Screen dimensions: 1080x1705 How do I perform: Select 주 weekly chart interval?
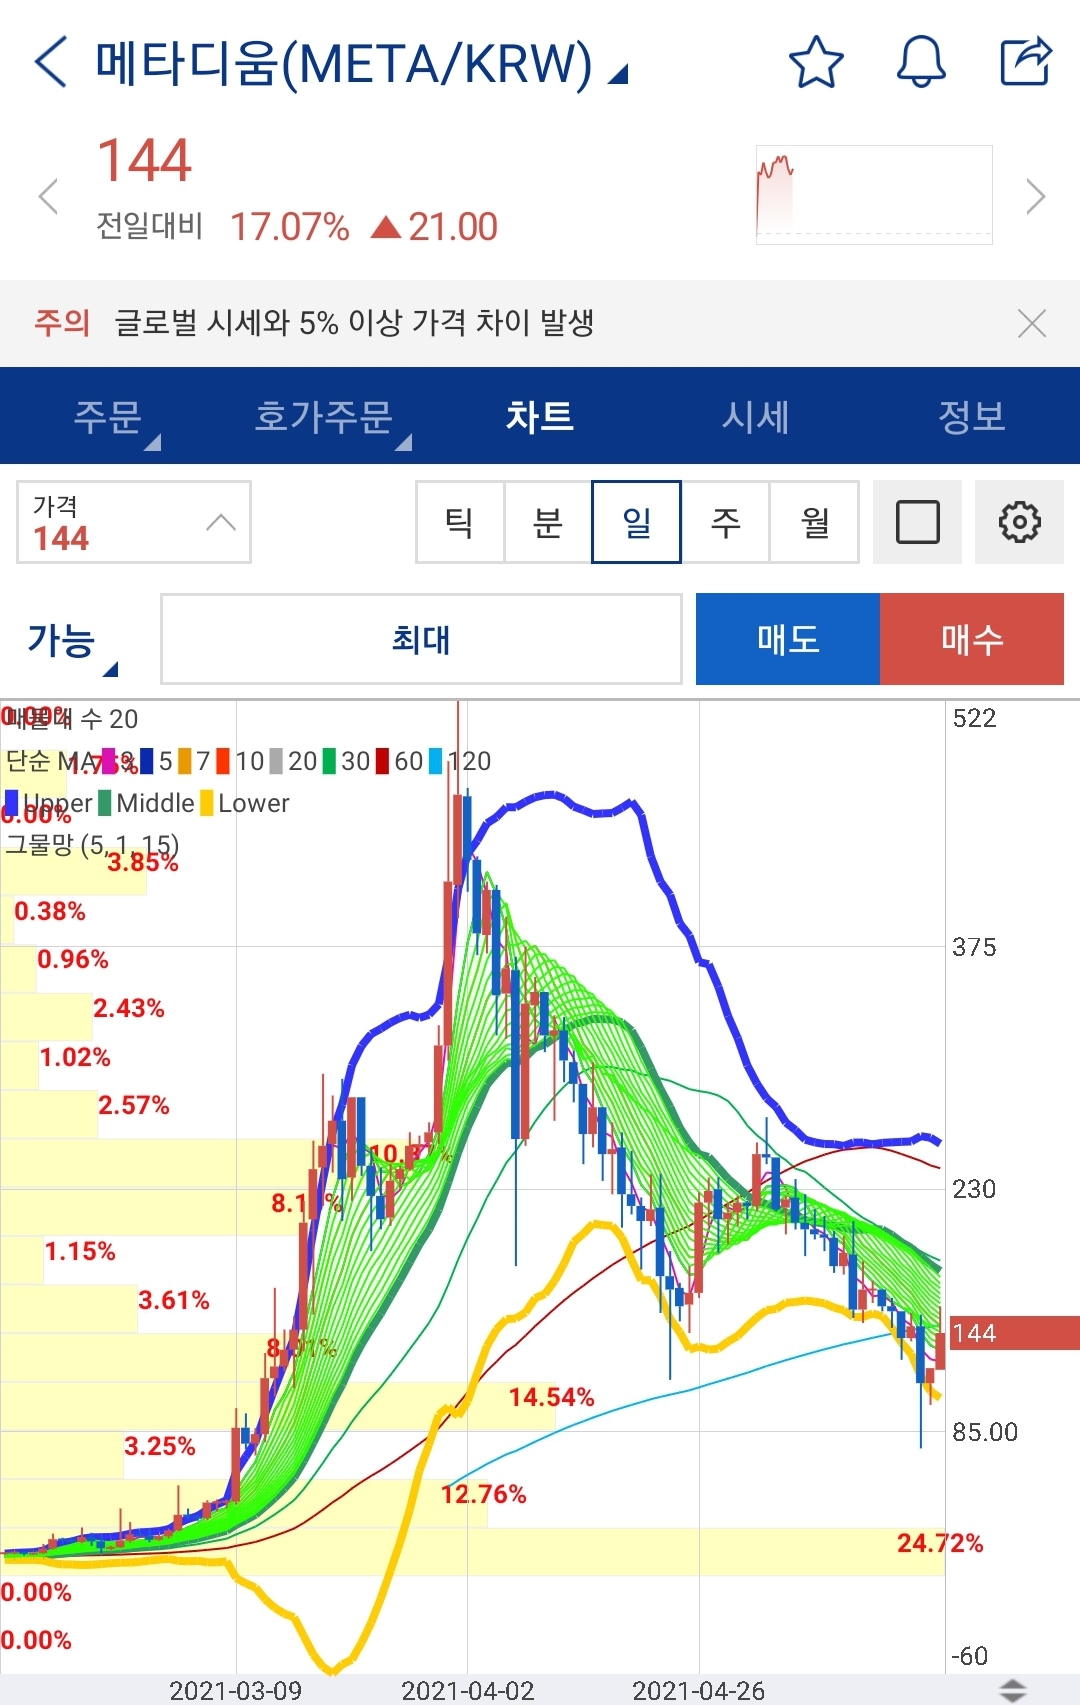point(725,522)
